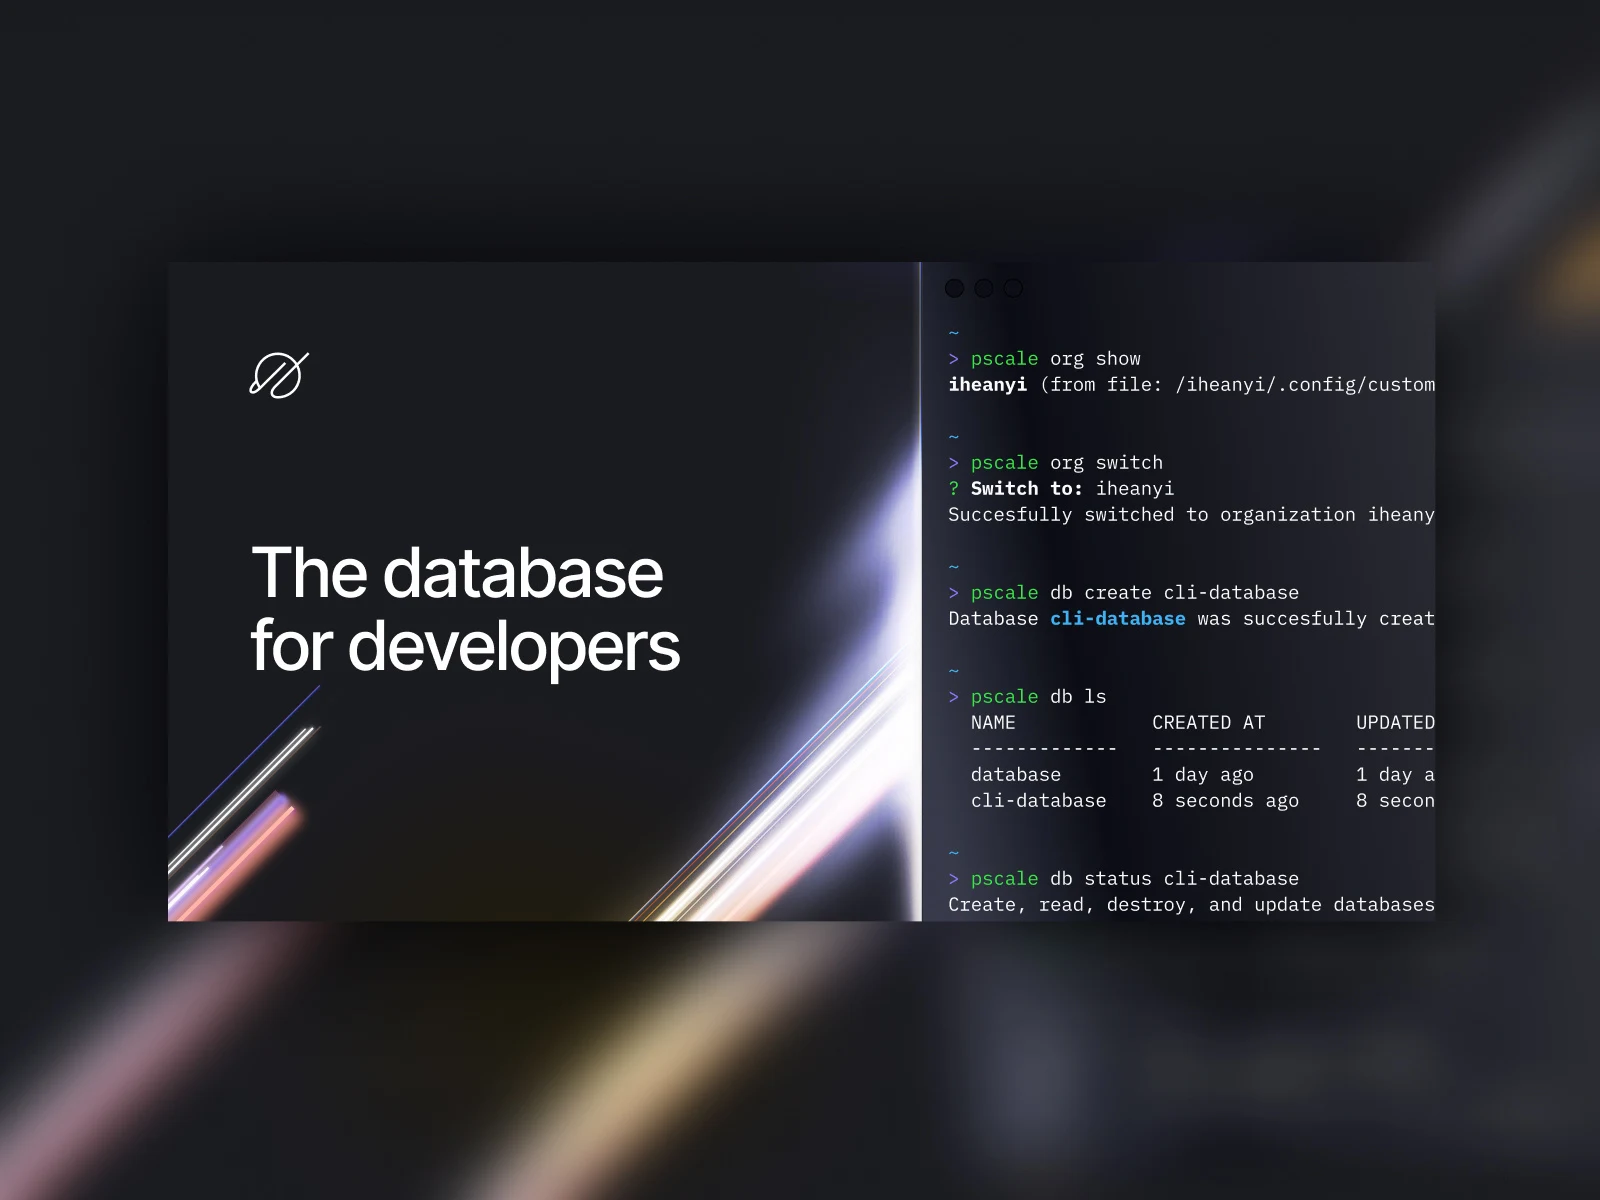The image size is (1600, 1200).
Task: Click the CREATED AT column header
Action: (1208, 722)
